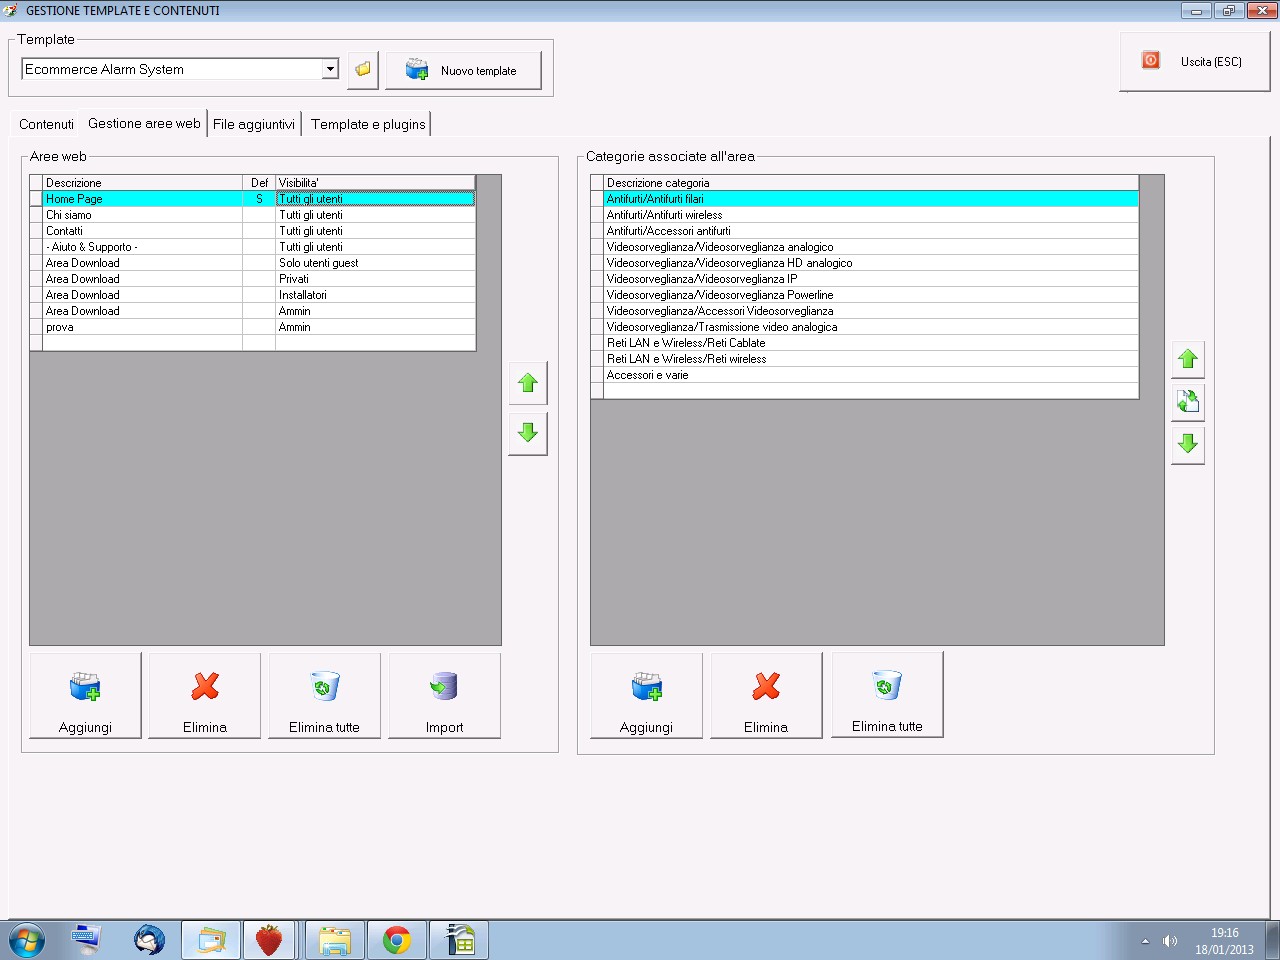1280x960 pixels.
Task: Select the Chi siamo web area row
Action: [x=252, y=215]
